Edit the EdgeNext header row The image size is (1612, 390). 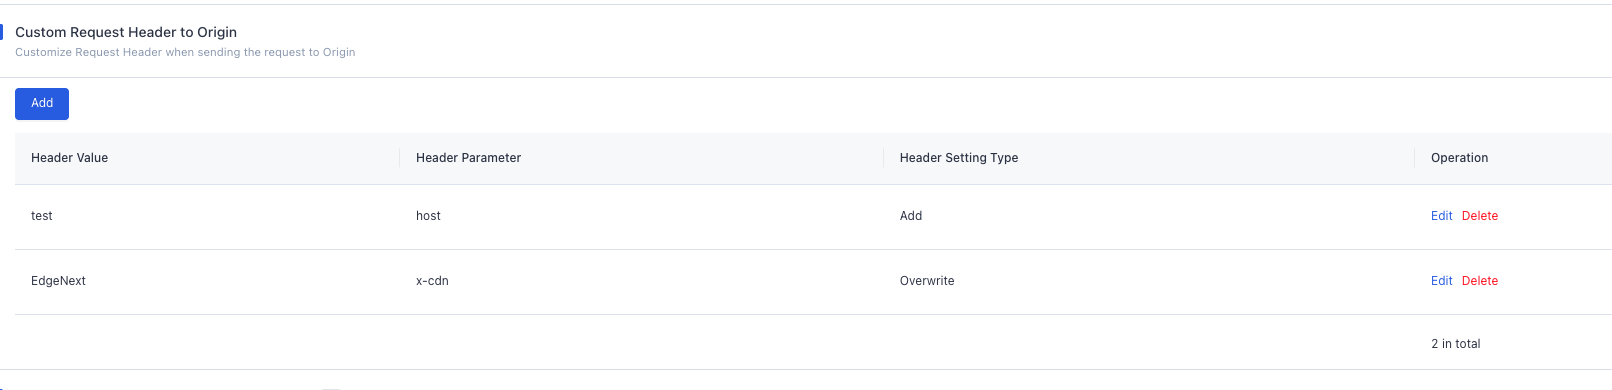pyautogui.click(x=1441, y=281)
